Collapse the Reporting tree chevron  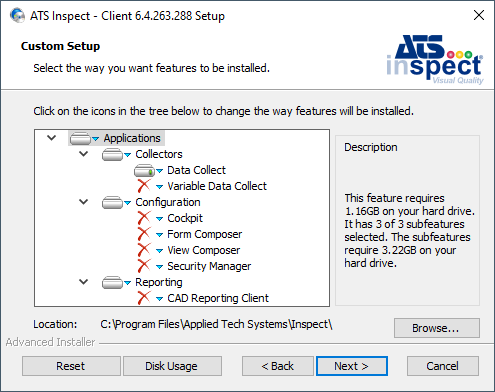(x=83, y=282)
